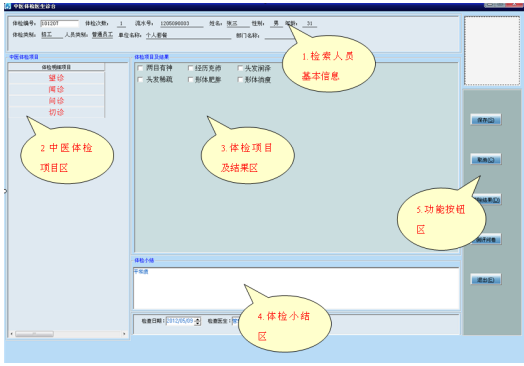
Task: Click the 体检编号 input field
Action: pyautogui.click(x=59, y=23)
